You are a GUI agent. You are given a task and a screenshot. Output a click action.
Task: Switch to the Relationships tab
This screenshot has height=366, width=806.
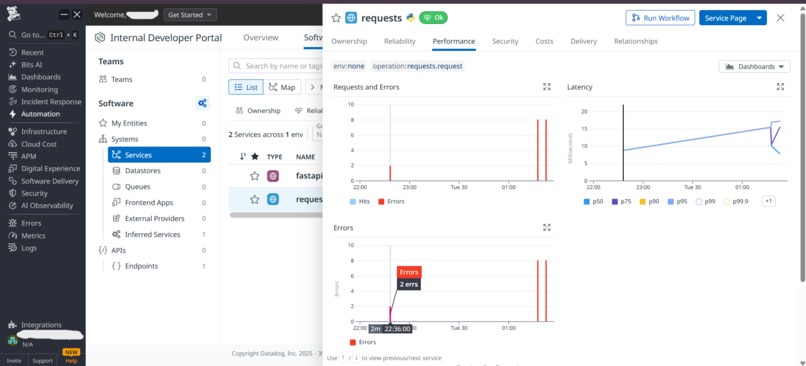pyautogui.click(x=636, y=41)
